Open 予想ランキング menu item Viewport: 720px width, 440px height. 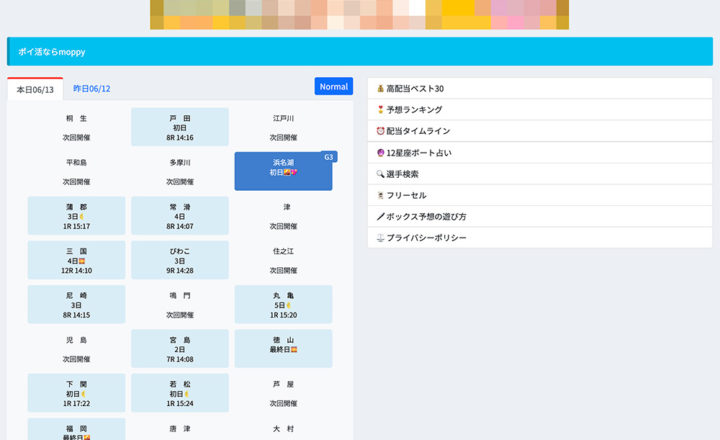pos(540,109)
